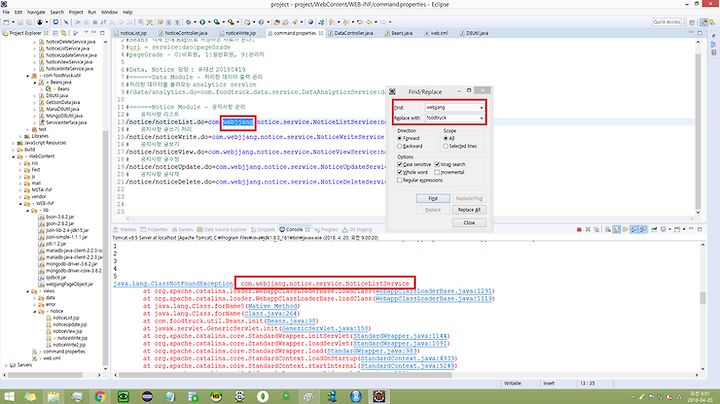This screenshot has width=720, height=404.
Task: Open Windows Start button
Action: pyautogui.click(x=8, y=396)
